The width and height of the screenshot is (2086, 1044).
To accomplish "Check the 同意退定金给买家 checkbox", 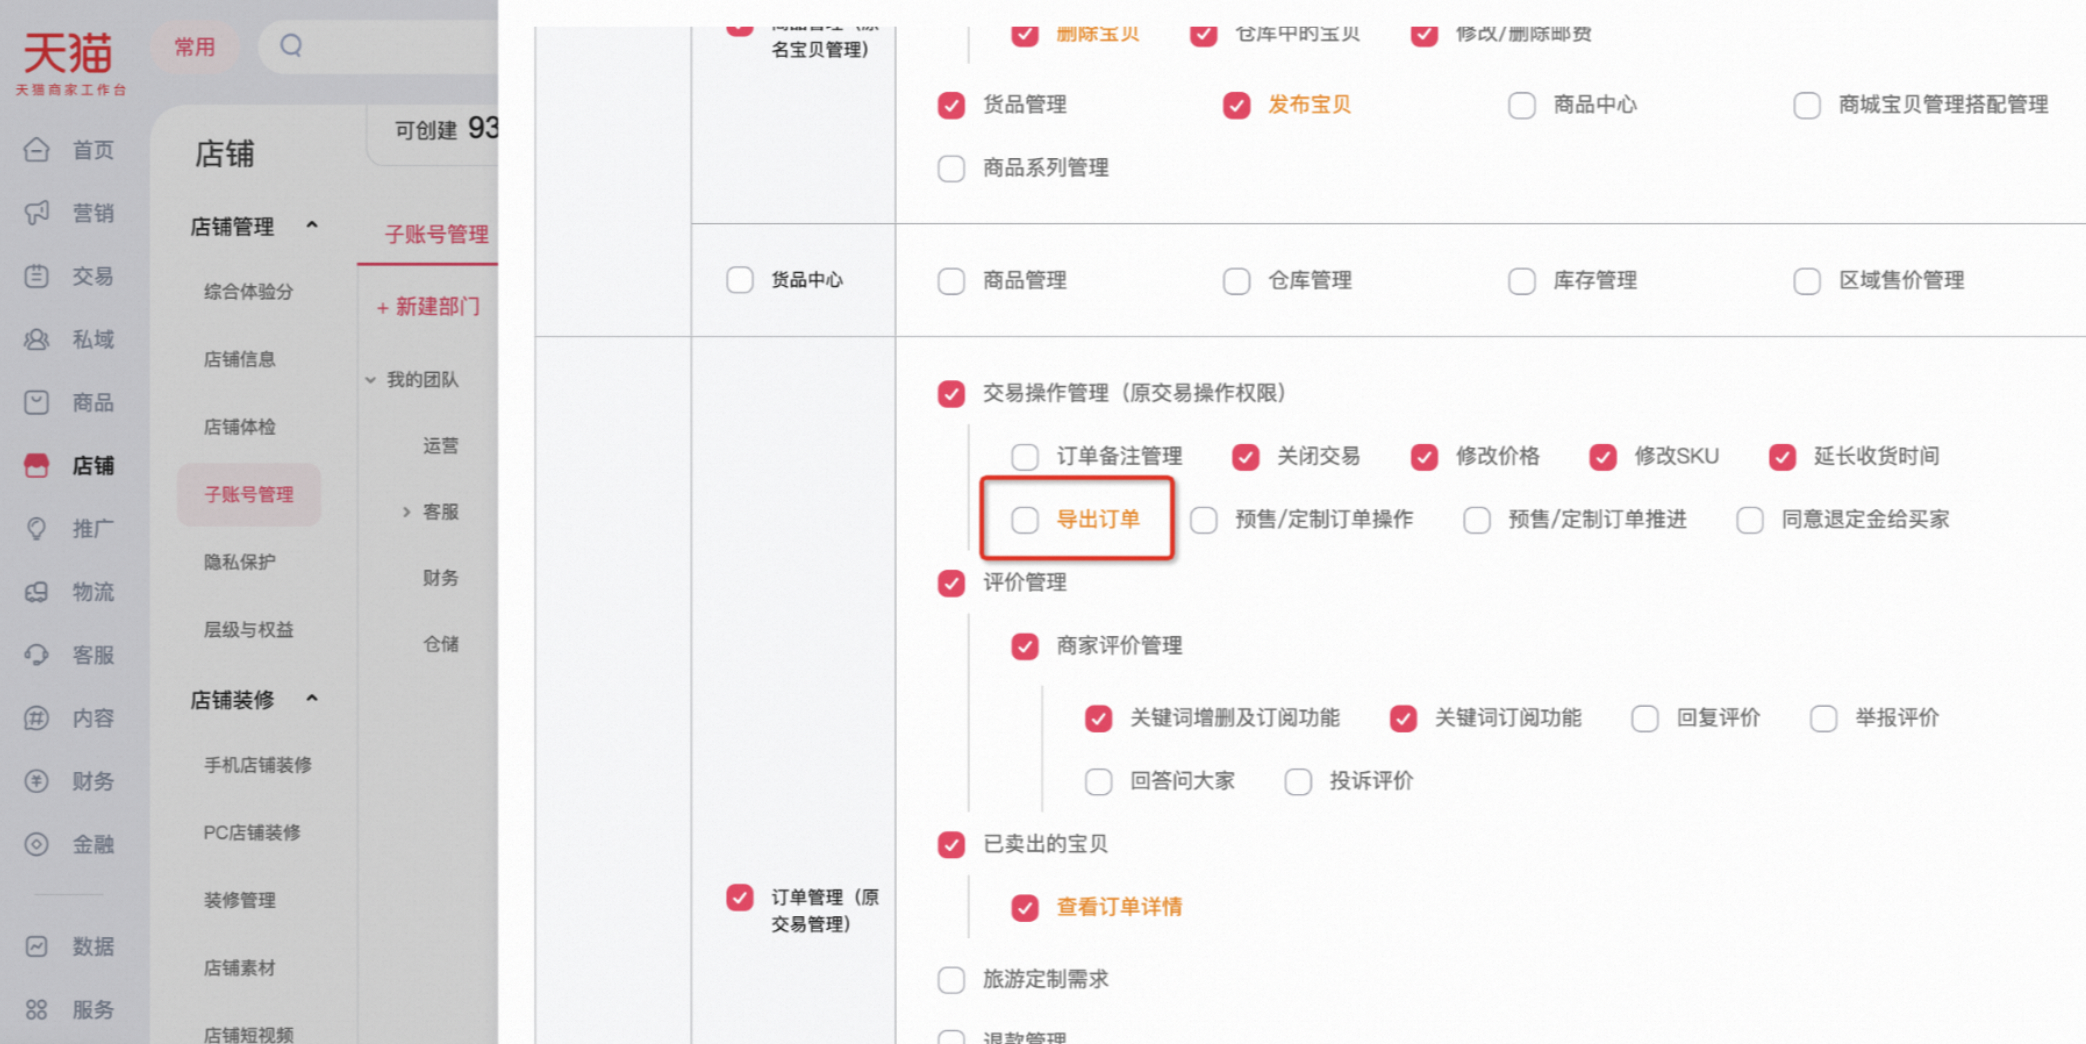I will coord(1750,520).
